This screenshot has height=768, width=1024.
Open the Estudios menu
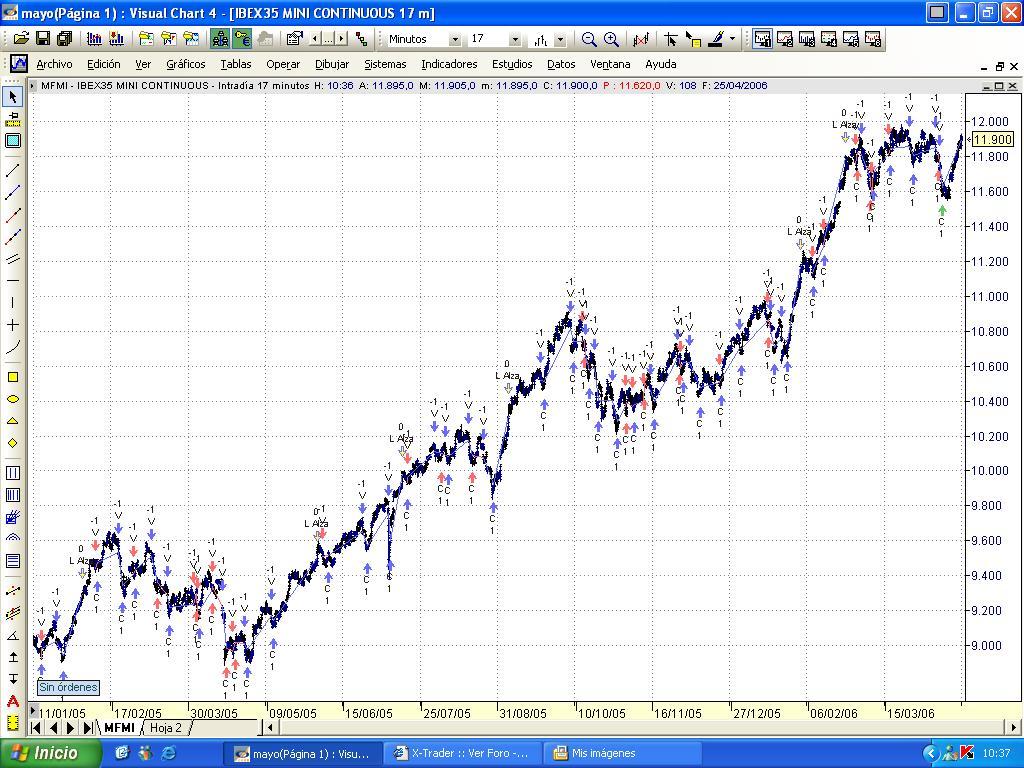click(512, 64)
